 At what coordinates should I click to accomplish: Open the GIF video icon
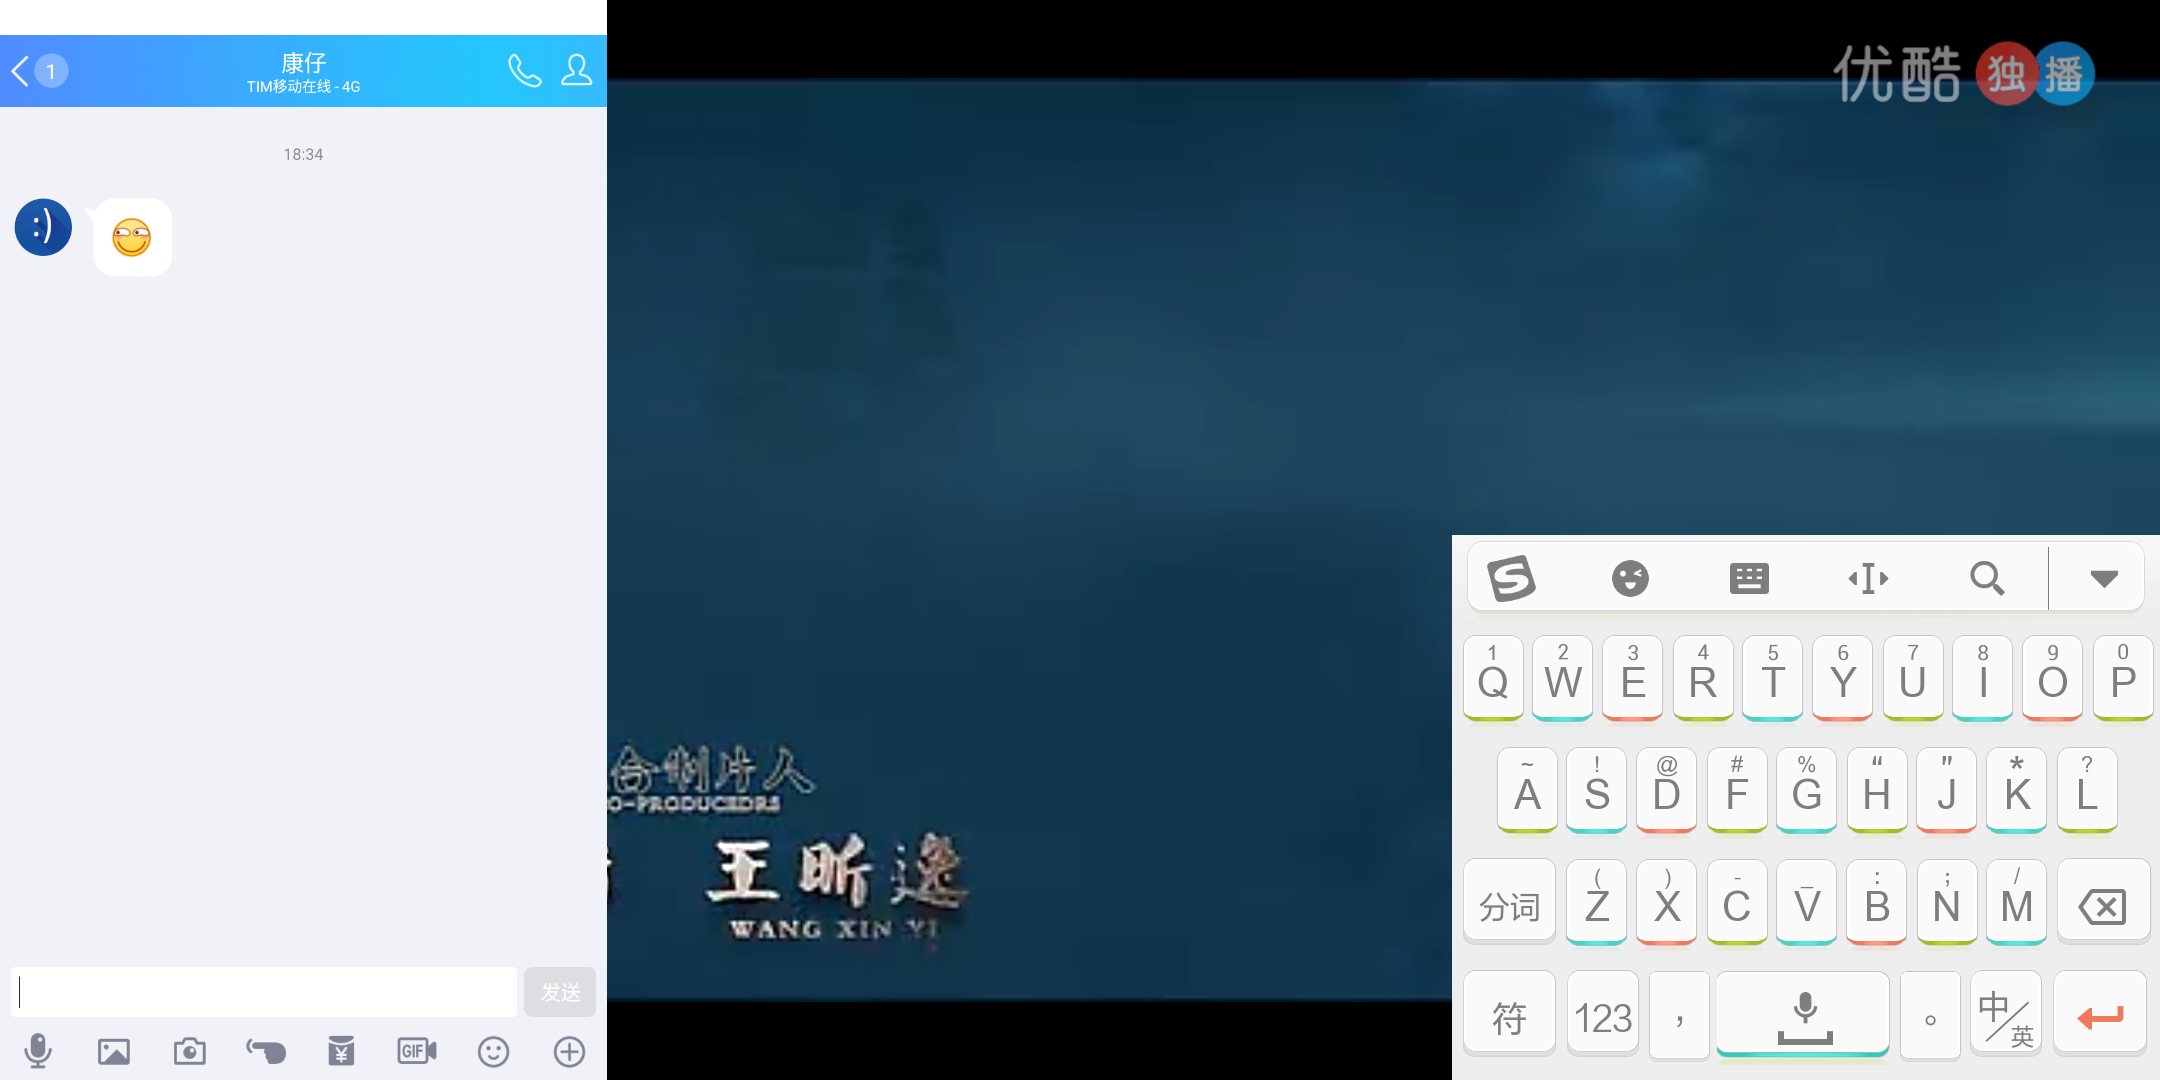point(417,1051)
